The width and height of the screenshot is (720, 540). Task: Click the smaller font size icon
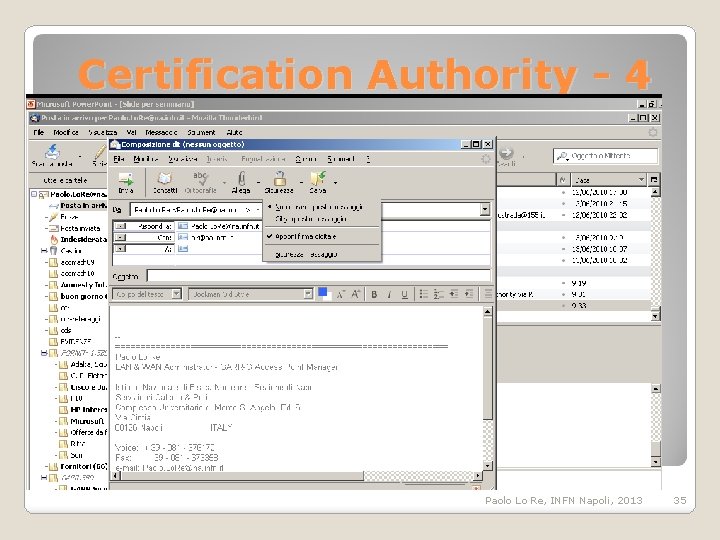[340, 294]
